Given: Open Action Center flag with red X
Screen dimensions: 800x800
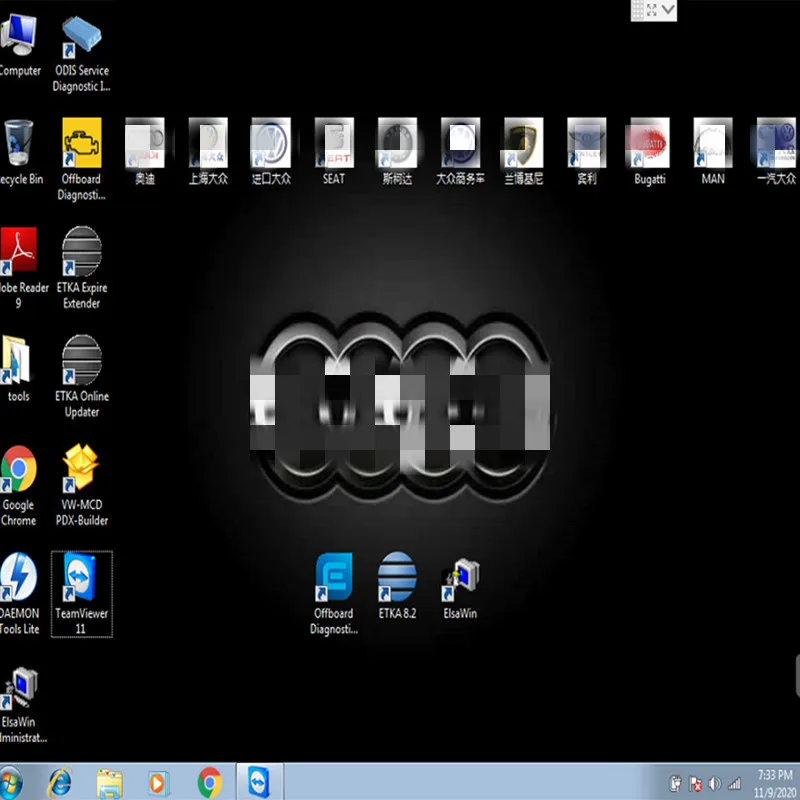Looking at the screenshot, I should click(695, 783).
